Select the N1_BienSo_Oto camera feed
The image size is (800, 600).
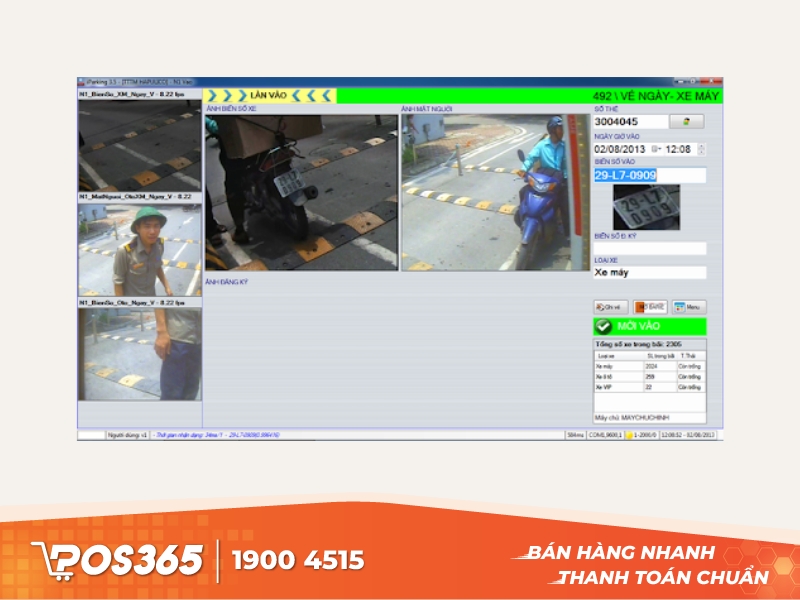point(140,354)
